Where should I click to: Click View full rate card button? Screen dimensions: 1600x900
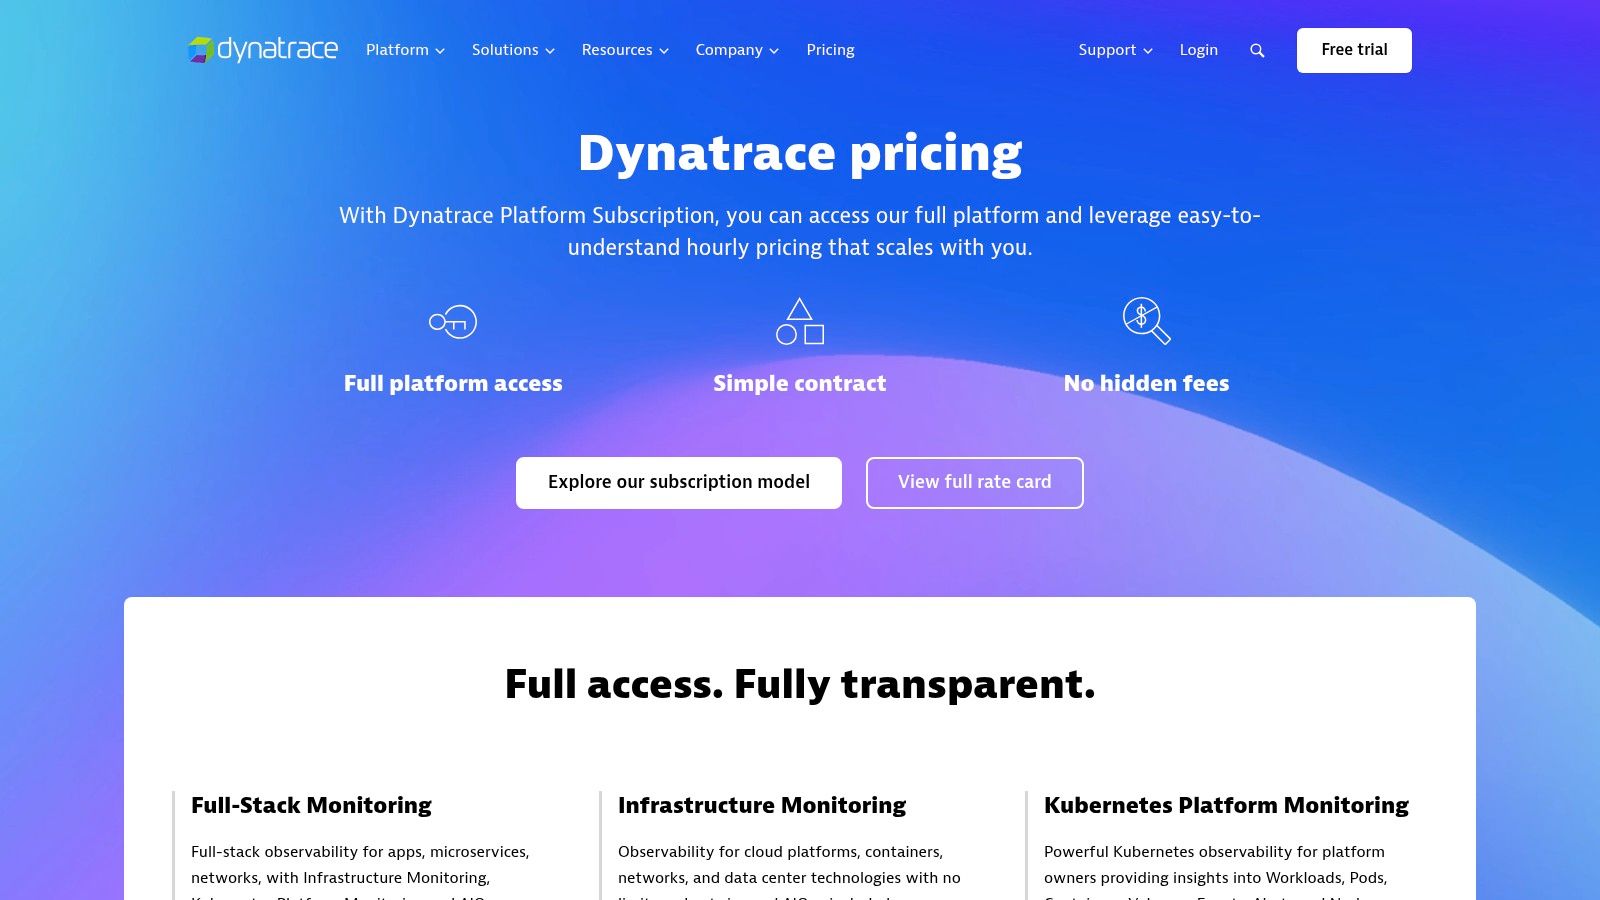975,483
